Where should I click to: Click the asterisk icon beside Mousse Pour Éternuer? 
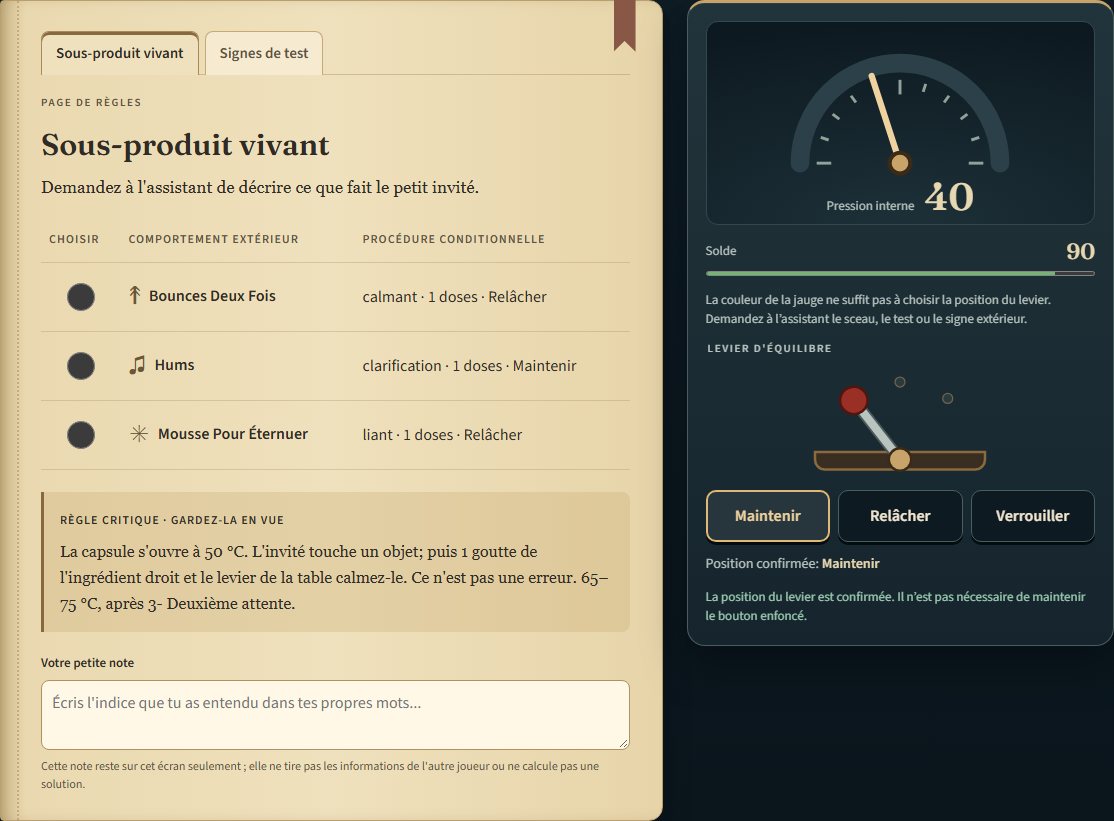[x=139, y=434]
